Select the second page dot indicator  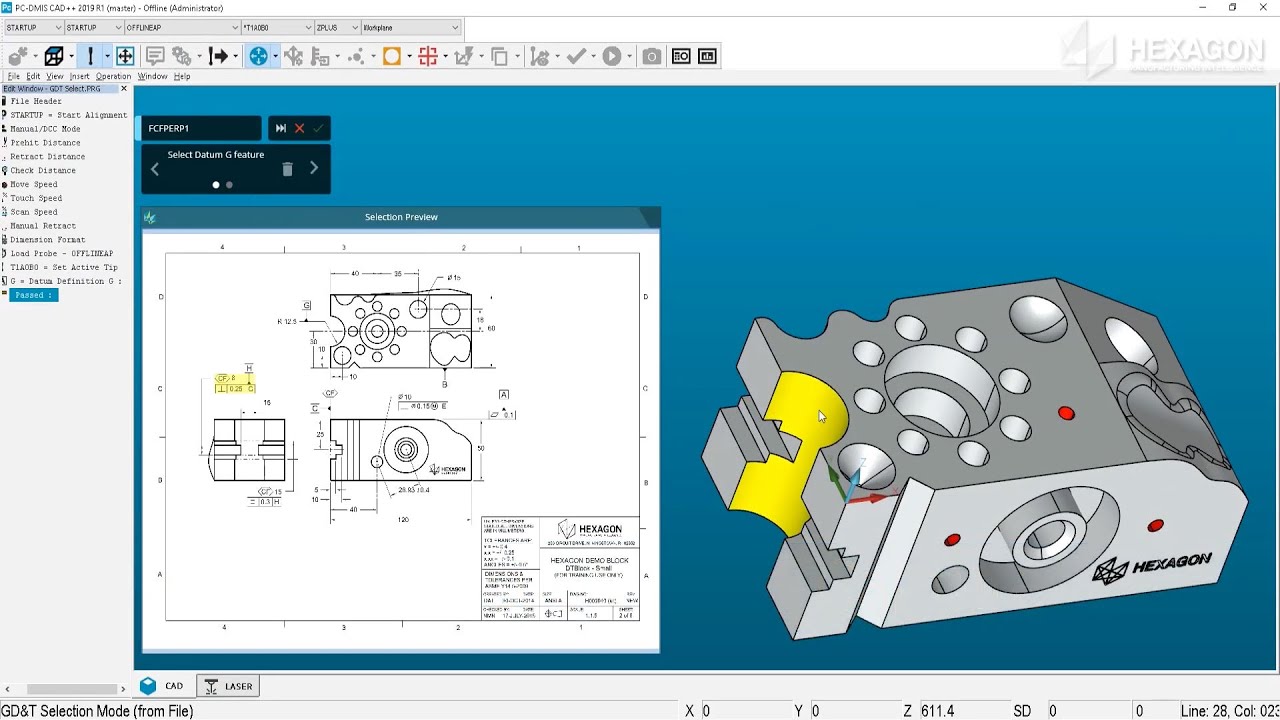tap(229, 185)
